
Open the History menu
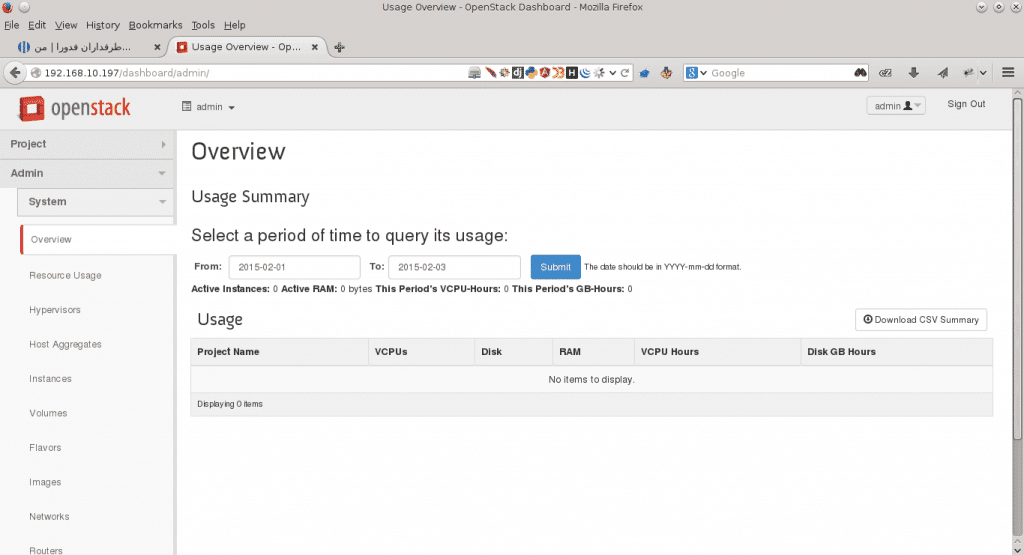[103, 25]
